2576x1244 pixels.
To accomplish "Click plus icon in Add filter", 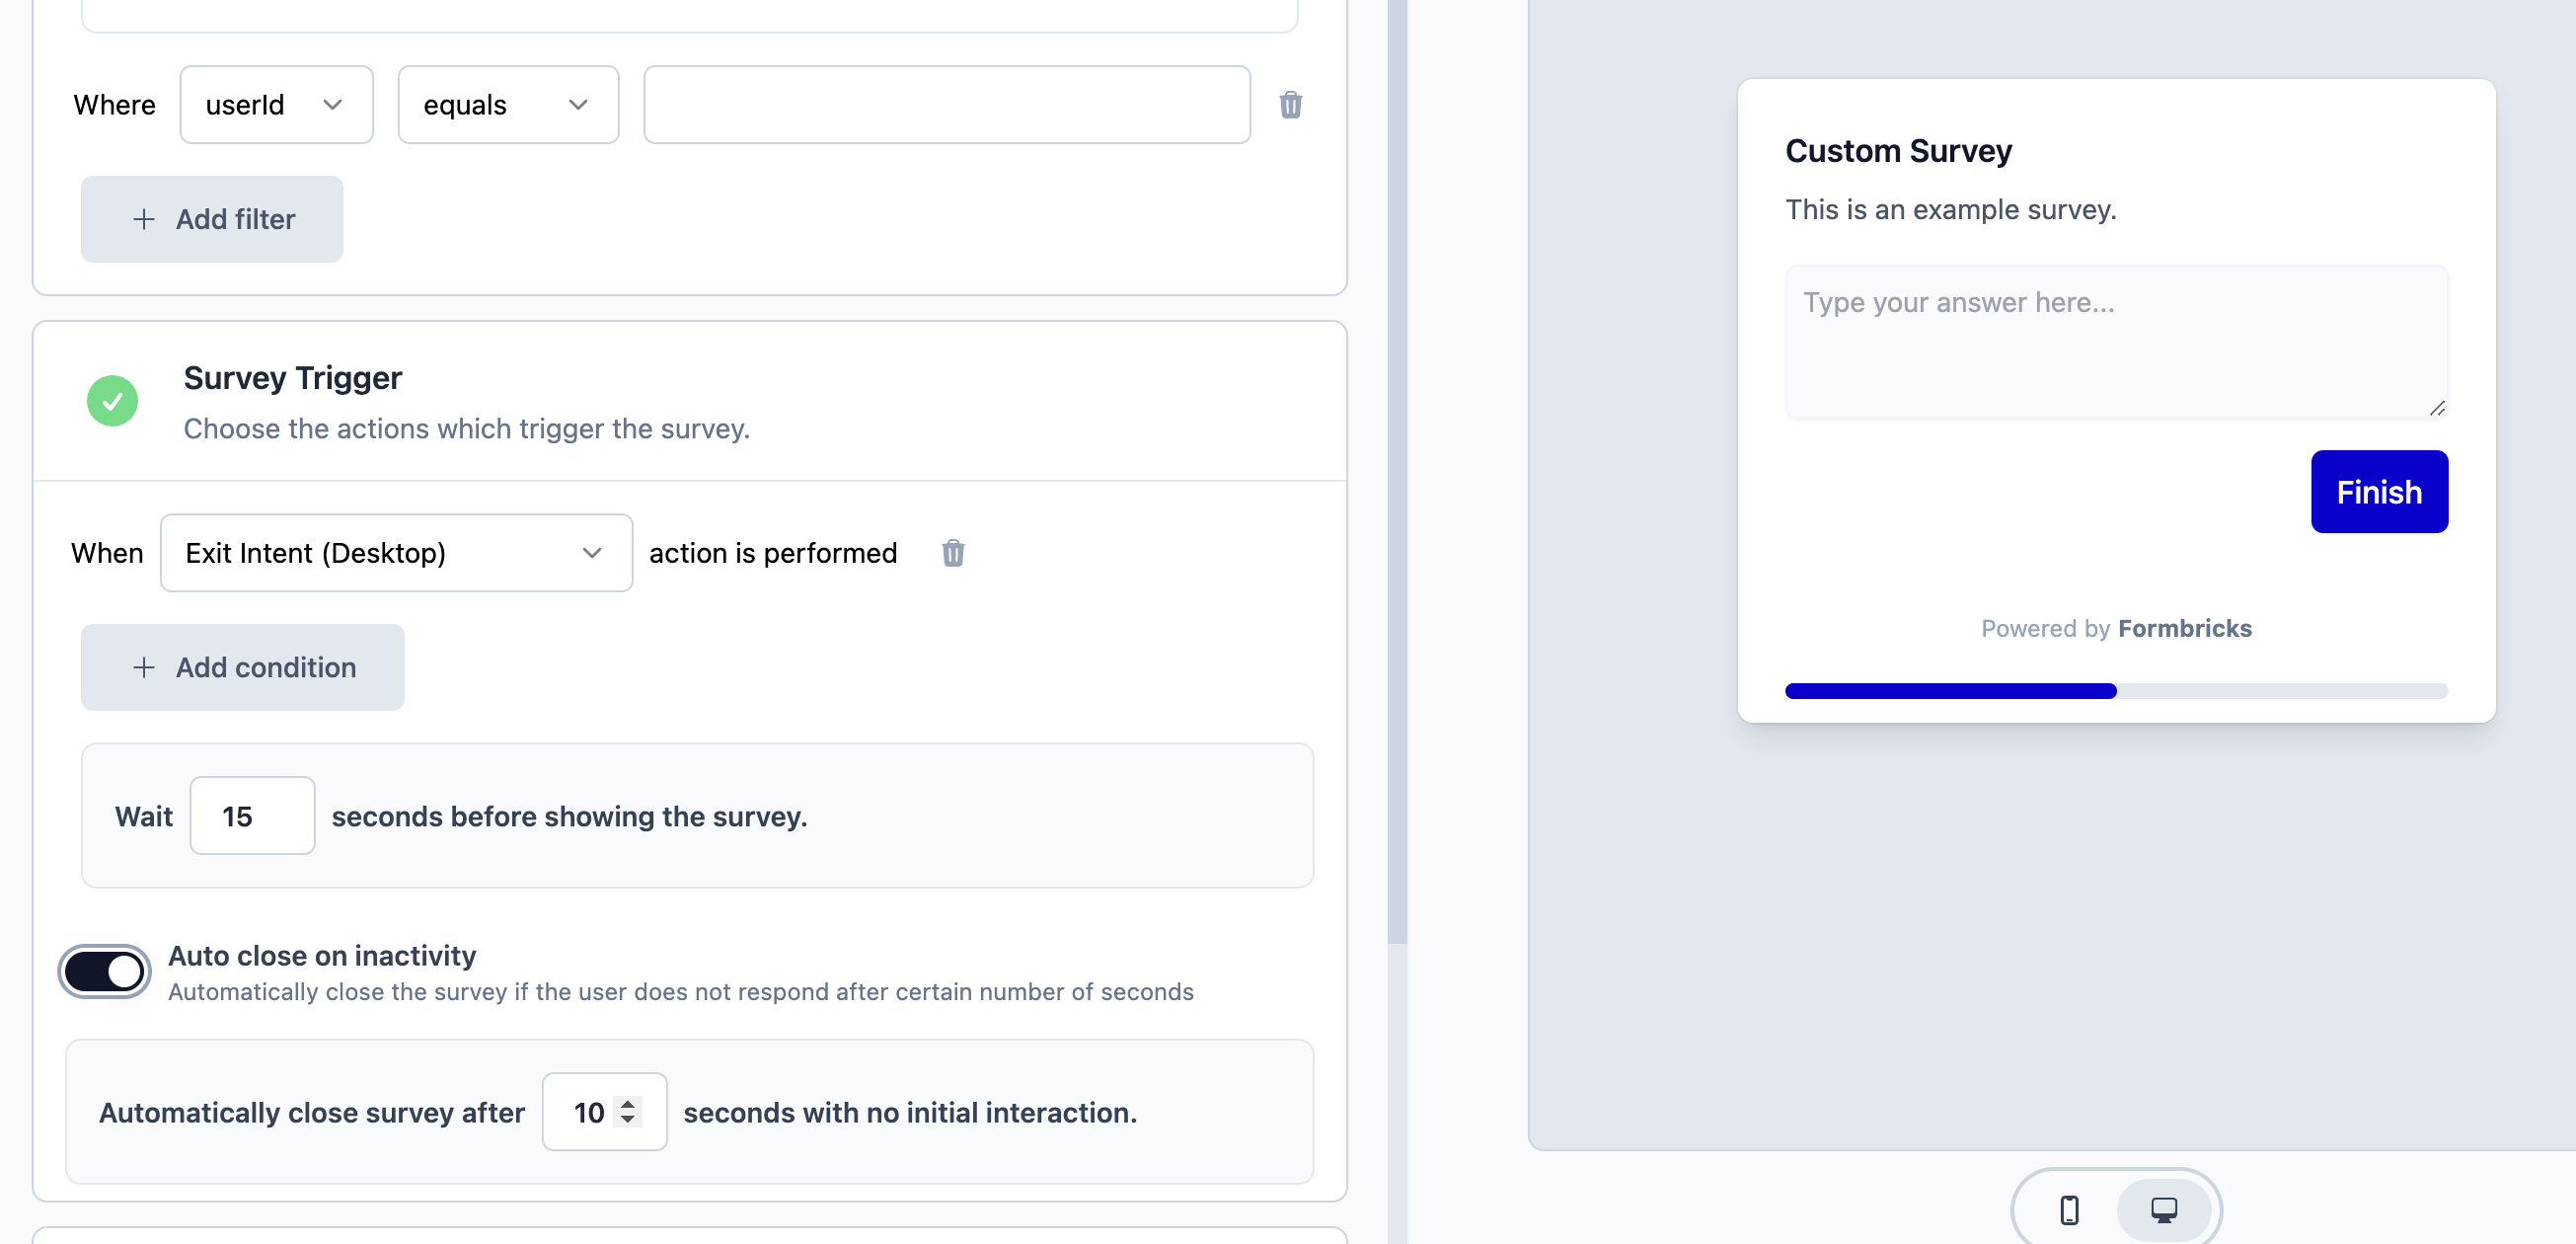I will click(x=144, y=219).
